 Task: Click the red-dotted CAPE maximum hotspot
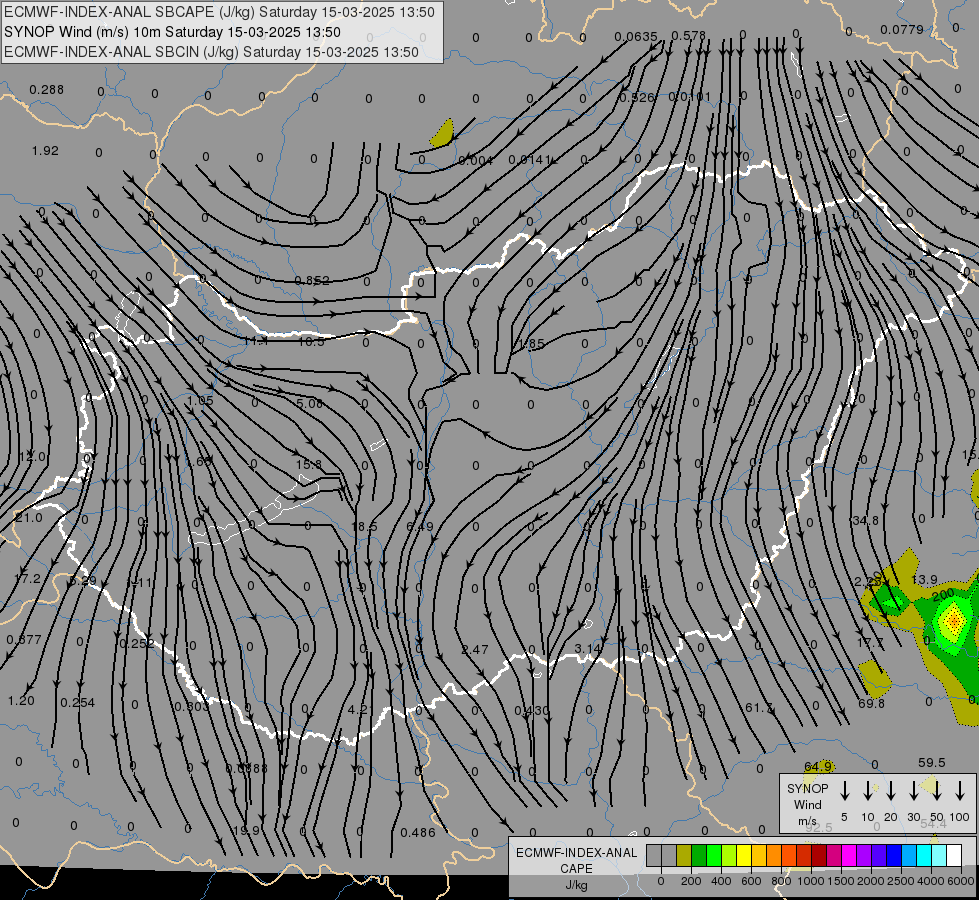pyautogui.click(x=953, y=620)
